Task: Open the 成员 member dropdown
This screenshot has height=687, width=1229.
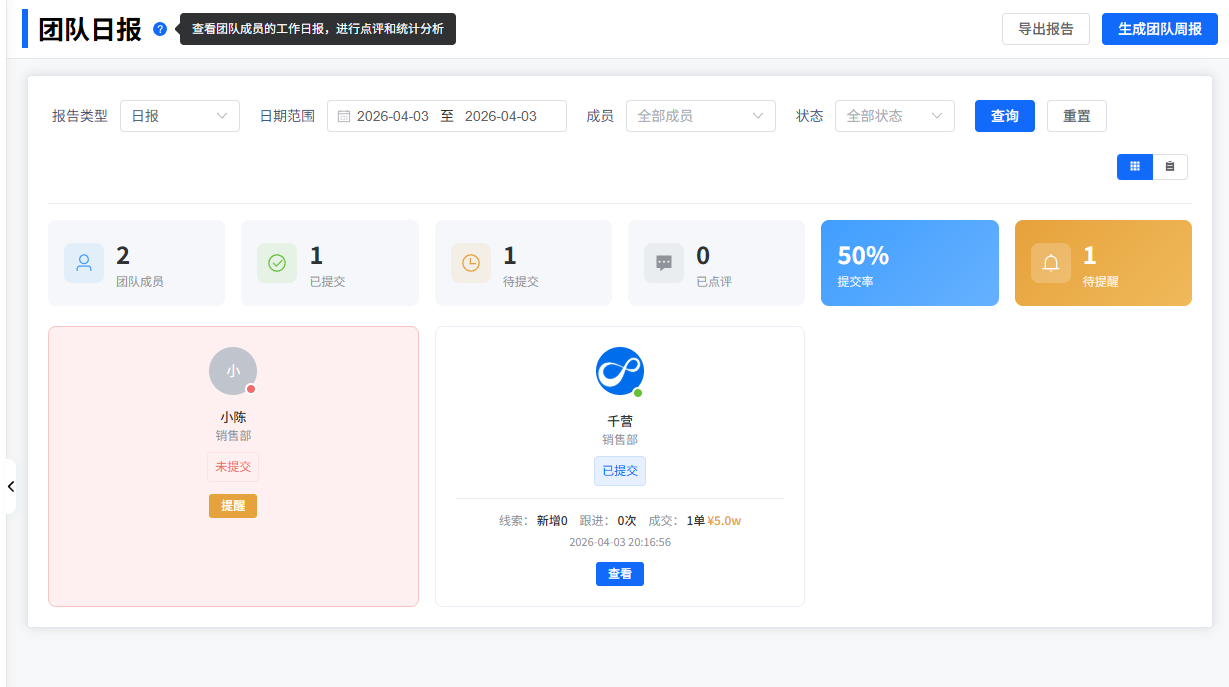Action: point(700,116)
